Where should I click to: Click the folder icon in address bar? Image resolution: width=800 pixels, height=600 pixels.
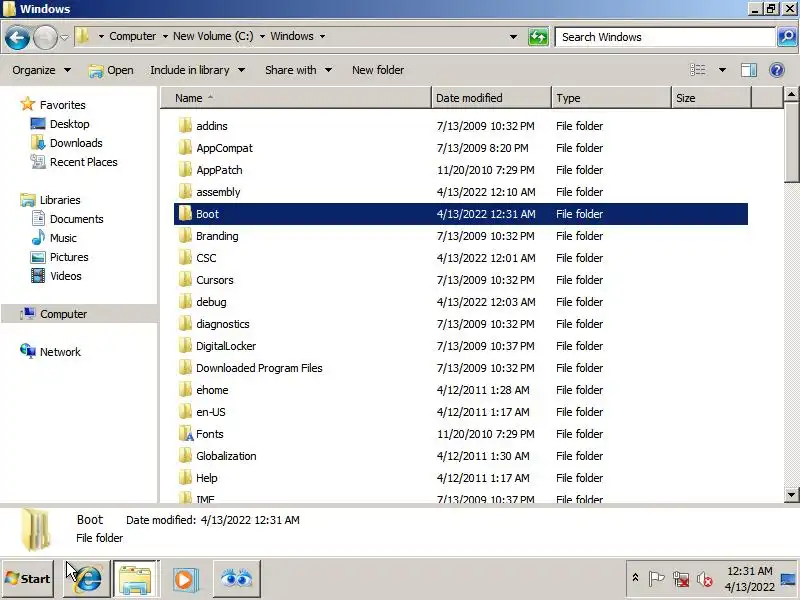pos(83,36)
